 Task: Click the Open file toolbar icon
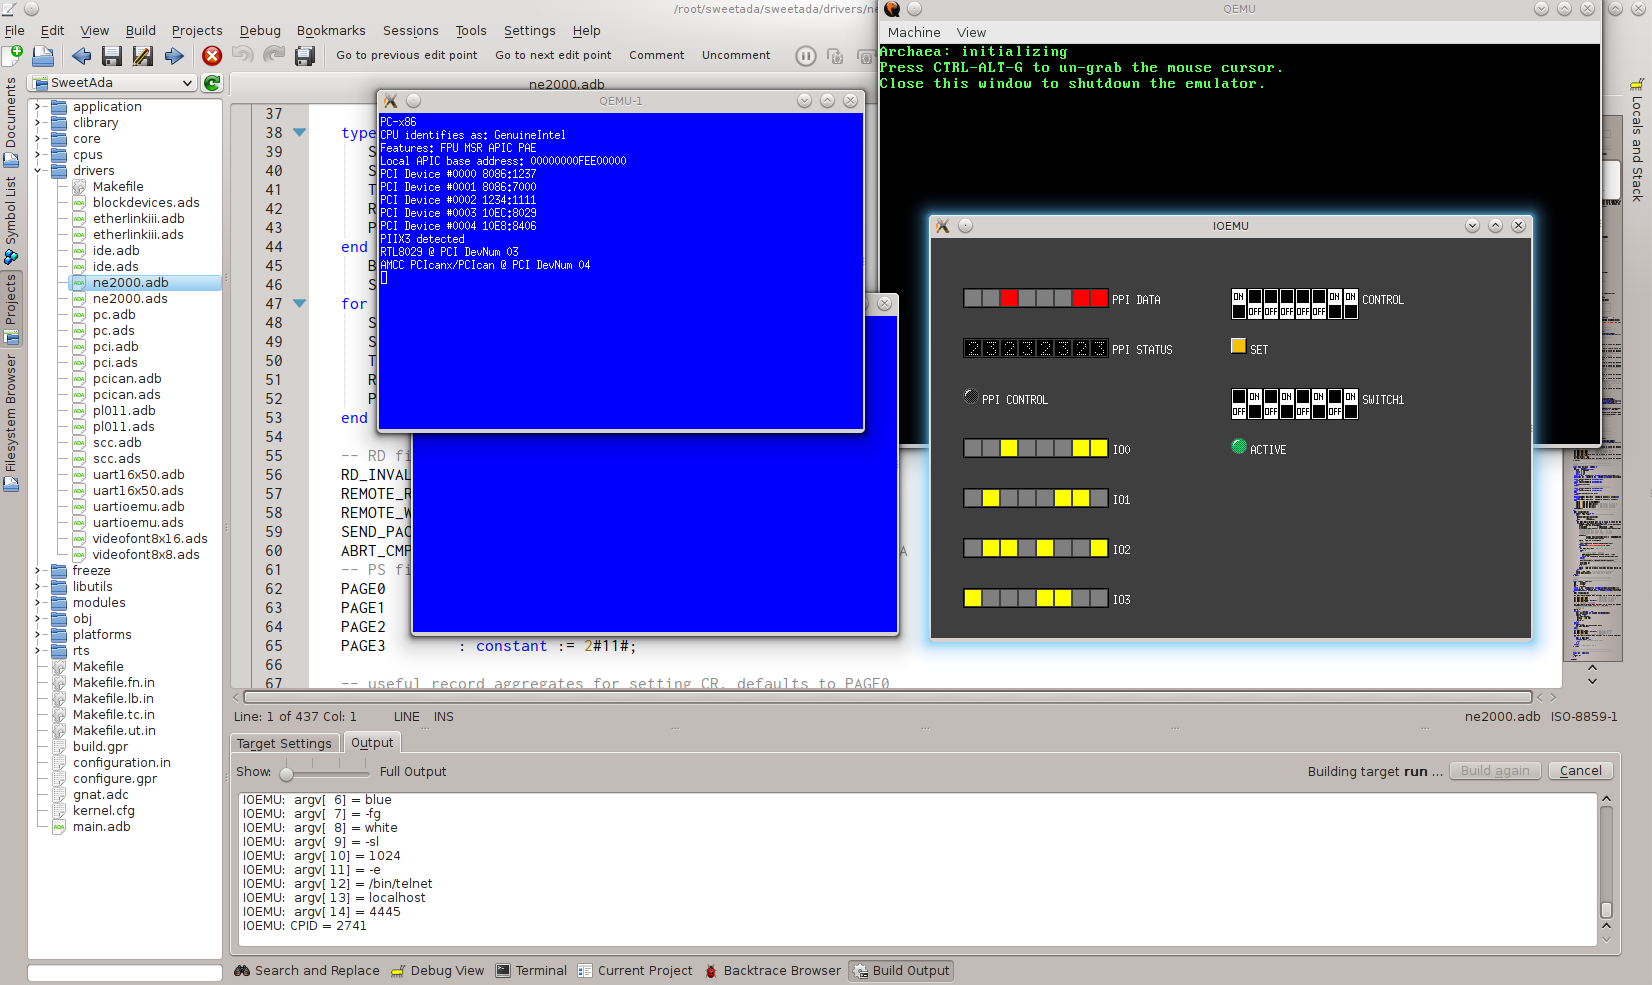[43, 56]
